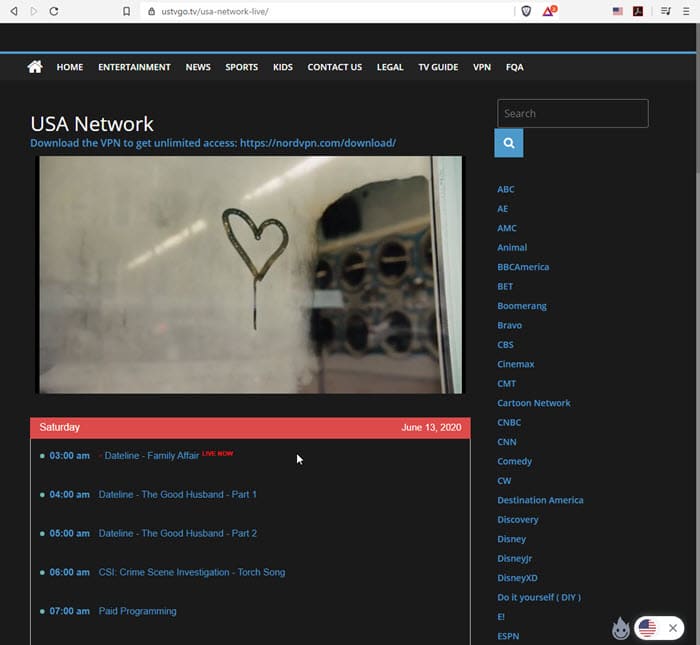700x645 pixels.
Task: Open the Brave Rewards triangle icon
Action: [549, 11]
